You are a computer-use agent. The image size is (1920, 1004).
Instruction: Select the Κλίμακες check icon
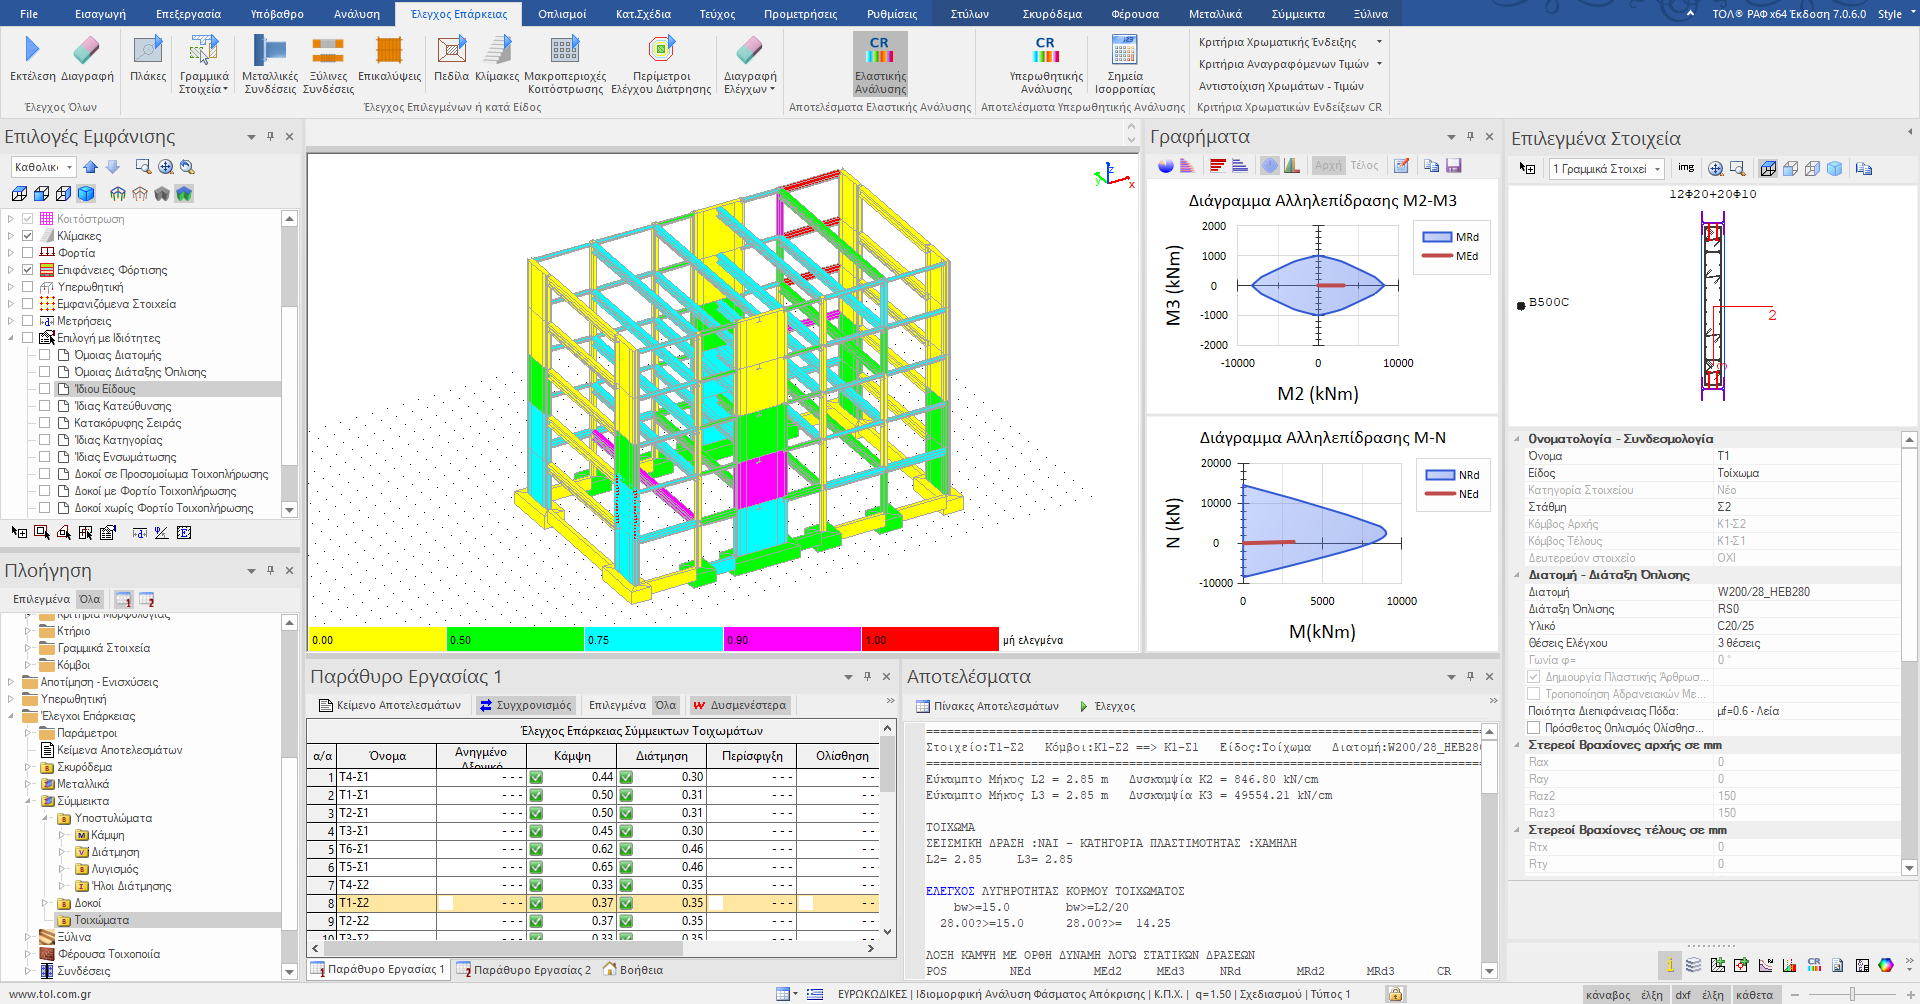pos(497,50)
